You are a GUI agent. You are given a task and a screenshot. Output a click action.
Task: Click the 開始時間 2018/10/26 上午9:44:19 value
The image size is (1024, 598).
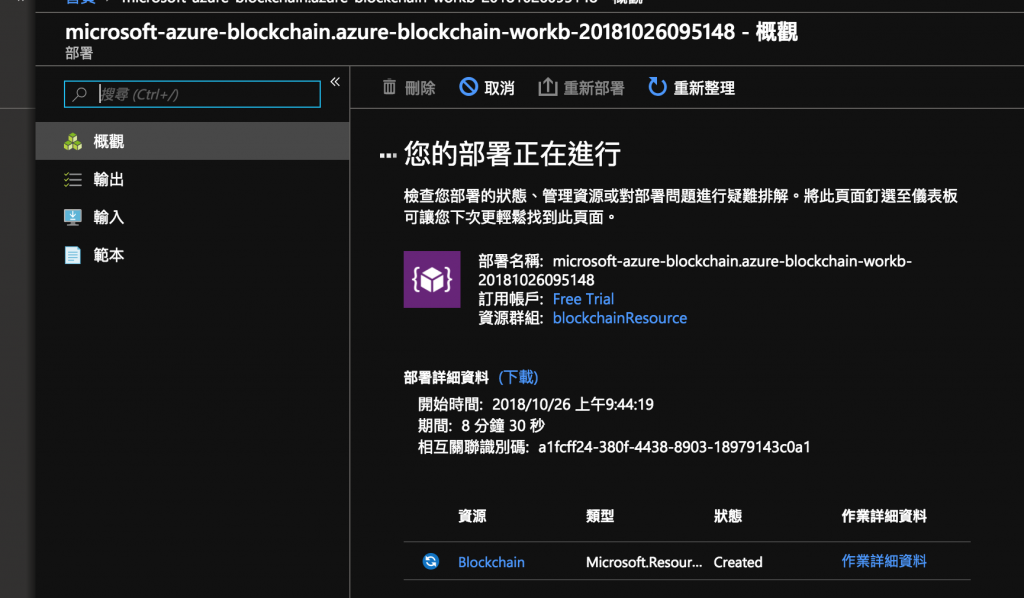coord(573,405)
